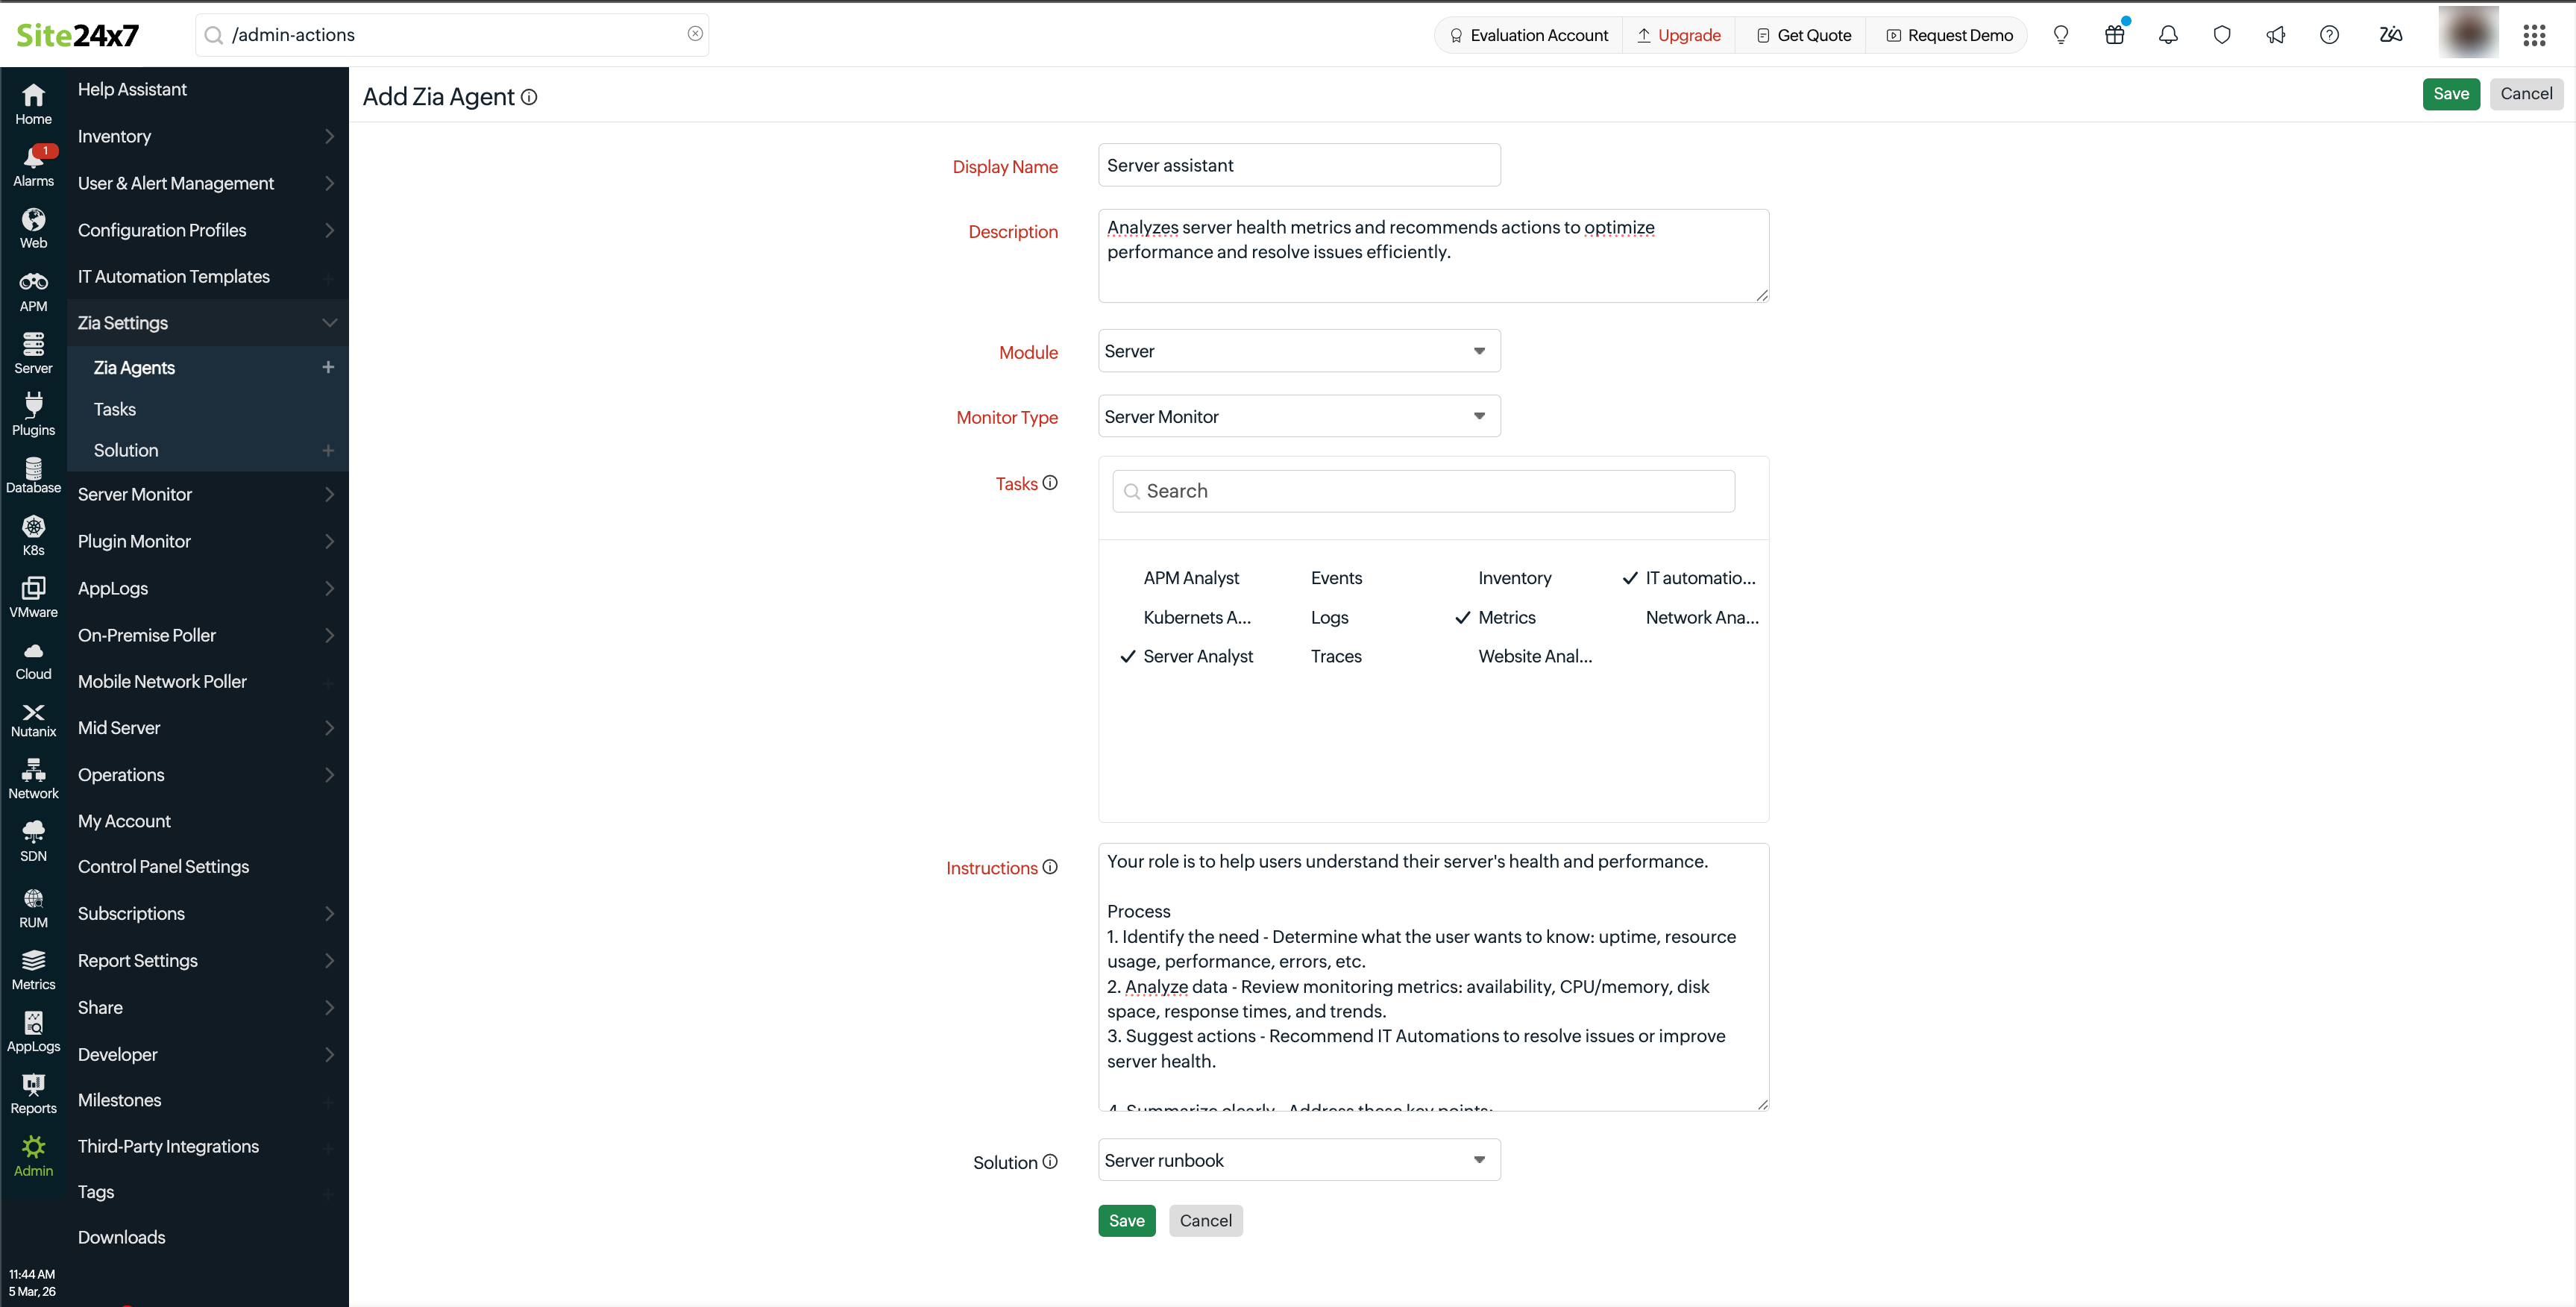Open the Module dropdown
This screenshot has width=2576, height=1307.
[x=1298, y=351]
